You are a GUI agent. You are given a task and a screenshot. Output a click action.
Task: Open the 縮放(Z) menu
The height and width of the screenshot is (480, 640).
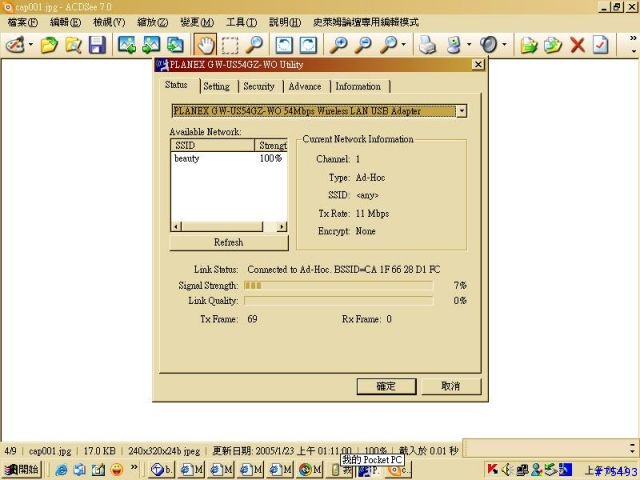152,22
